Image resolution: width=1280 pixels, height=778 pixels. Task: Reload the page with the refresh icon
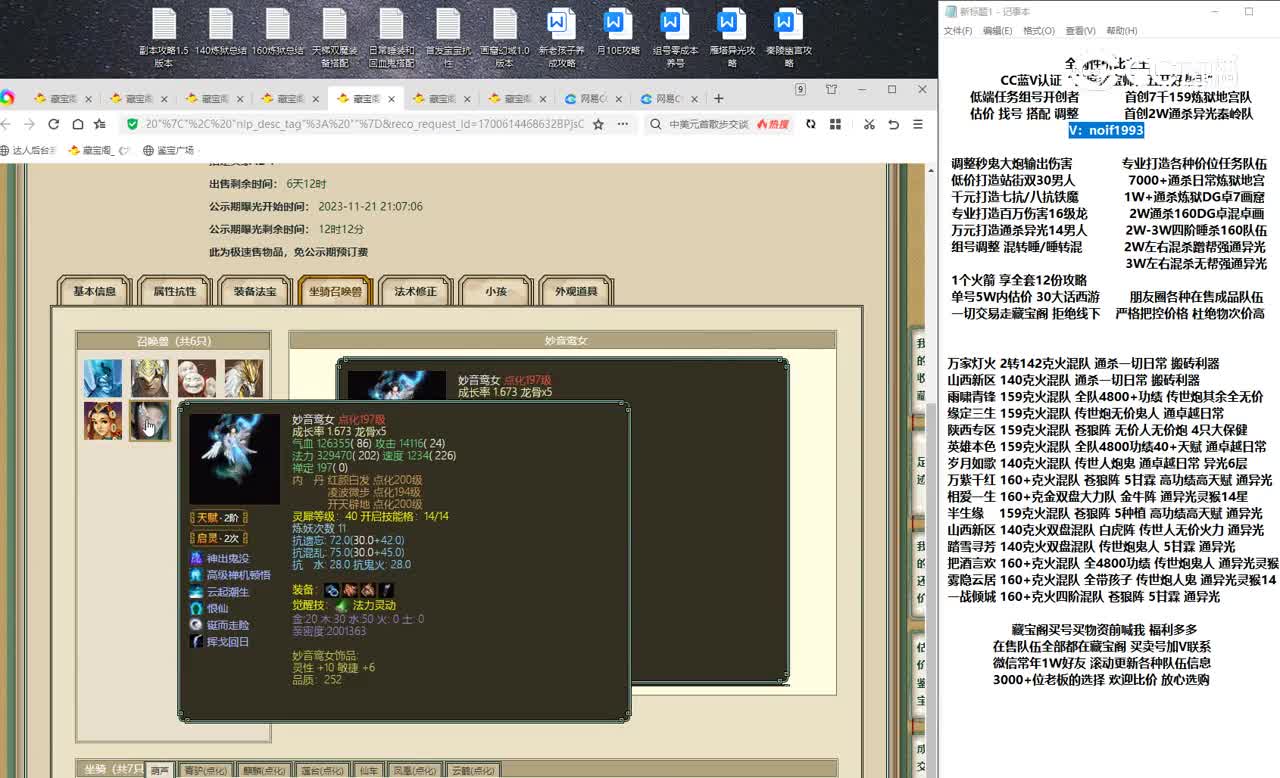54,124
